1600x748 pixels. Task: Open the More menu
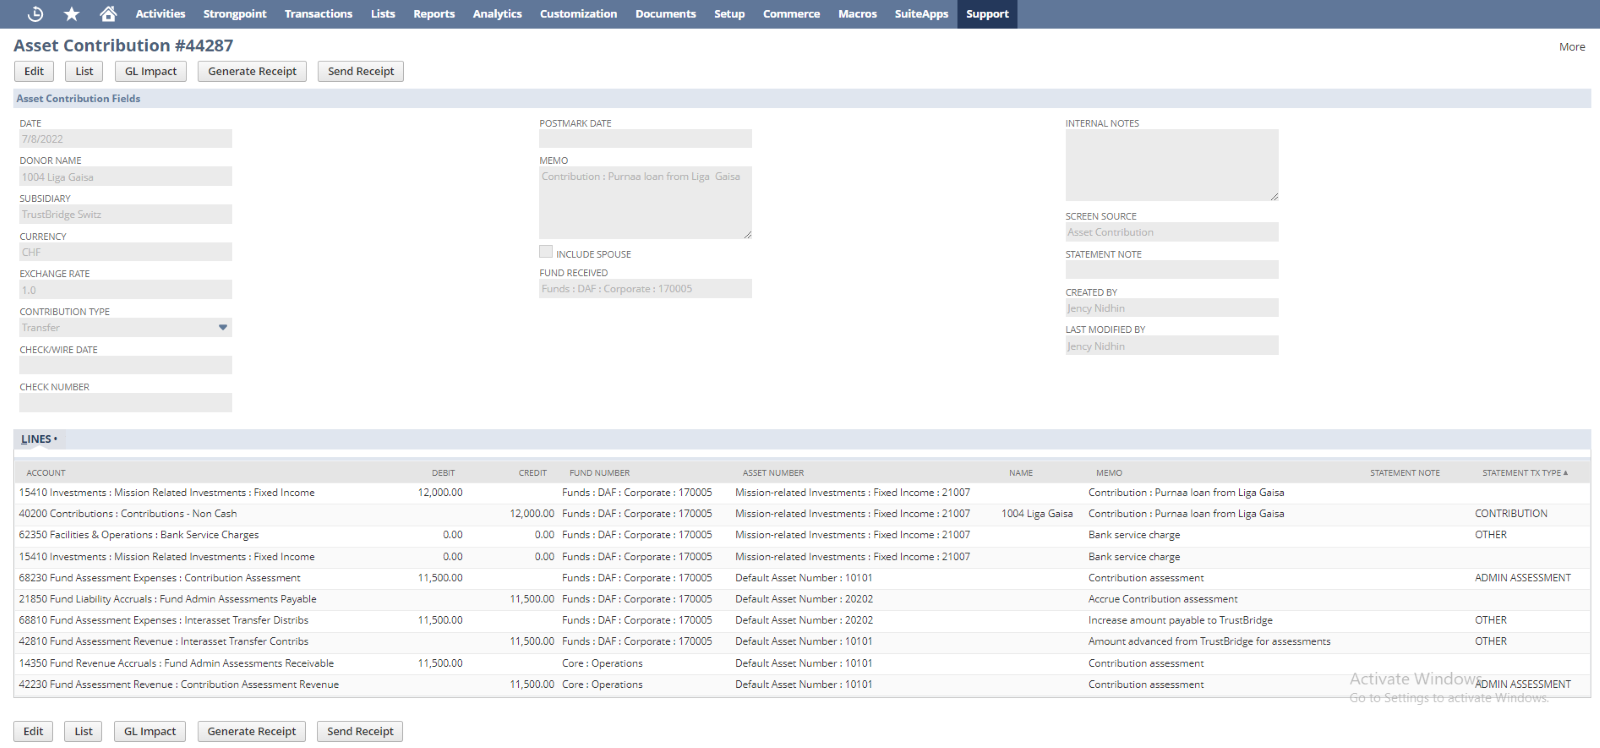click(1571, 47)
